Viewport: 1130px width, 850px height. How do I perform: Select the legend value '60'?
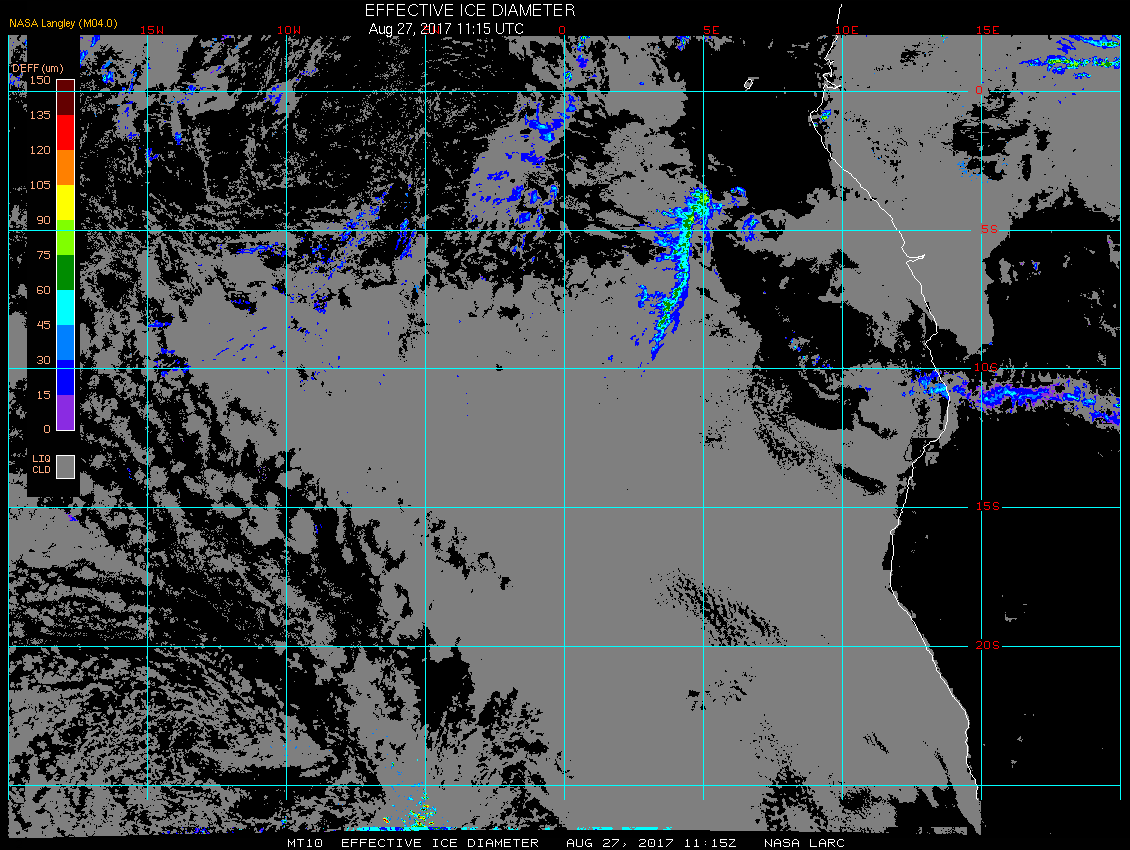pos(44,290)
